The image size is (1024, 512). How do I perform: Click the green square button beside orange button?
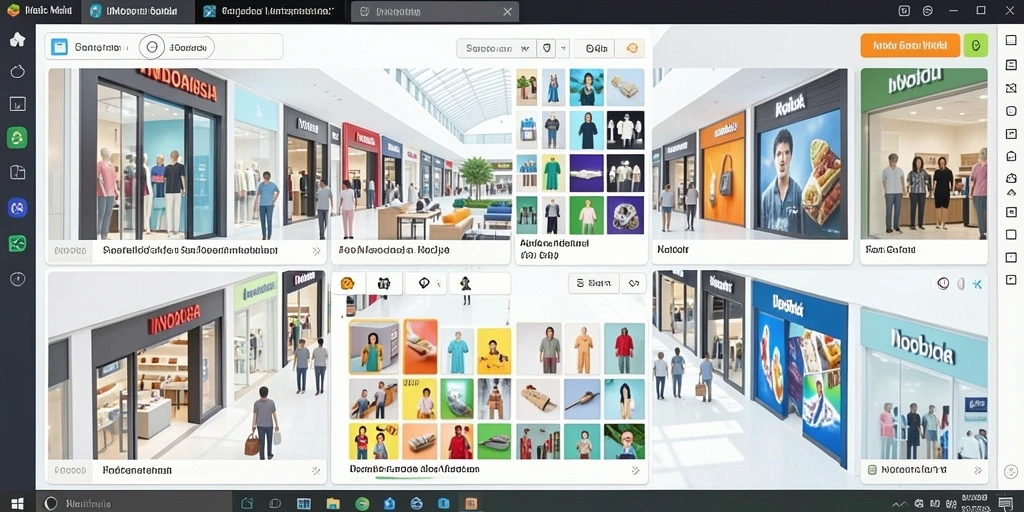[x=976, y=45]
